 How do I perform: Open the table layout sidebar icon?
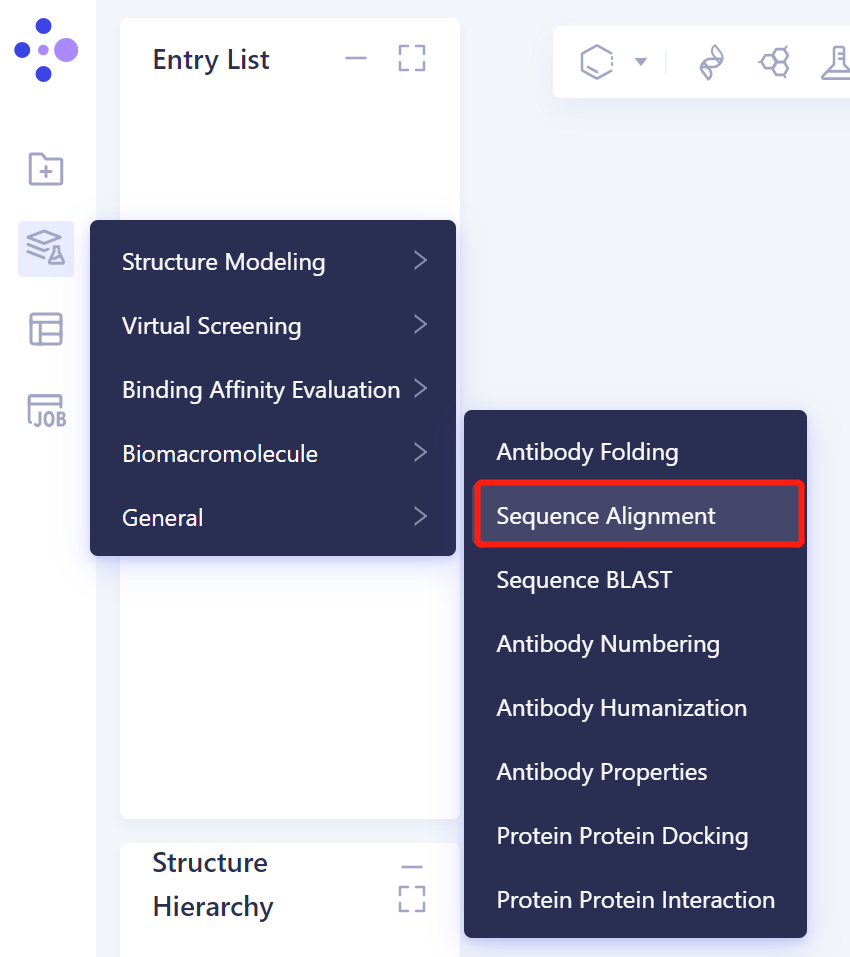(46, 329)
